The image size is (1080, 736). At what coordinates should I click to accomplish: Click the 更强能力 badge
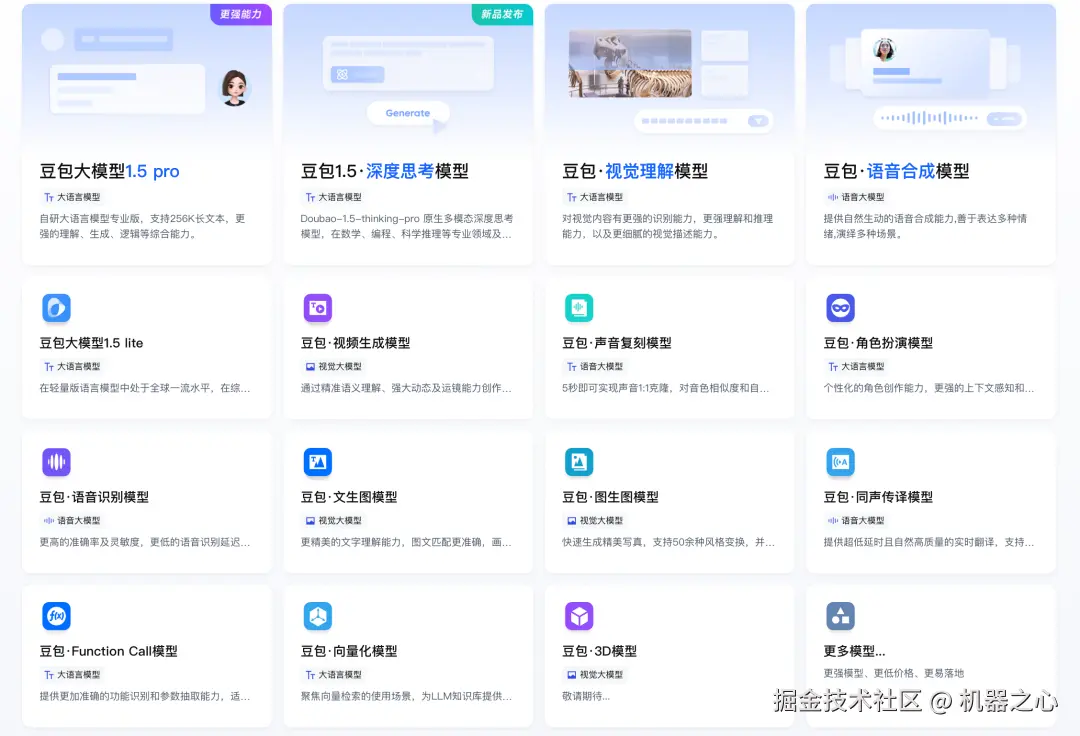click(240, 14)
